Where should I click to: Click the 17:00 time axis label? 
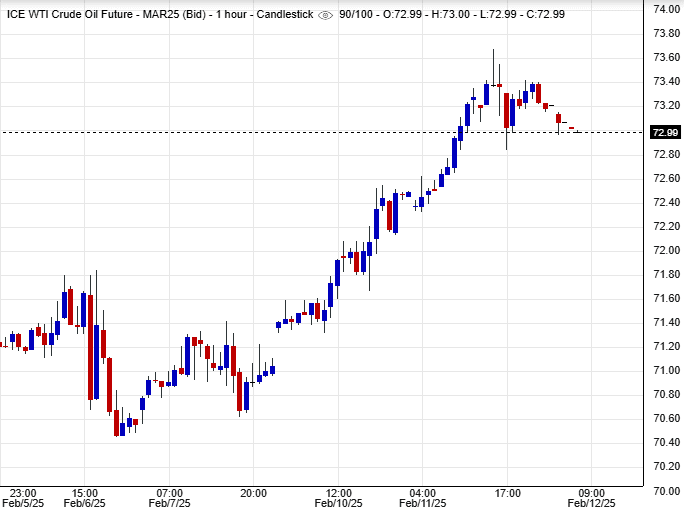[508, 492]
